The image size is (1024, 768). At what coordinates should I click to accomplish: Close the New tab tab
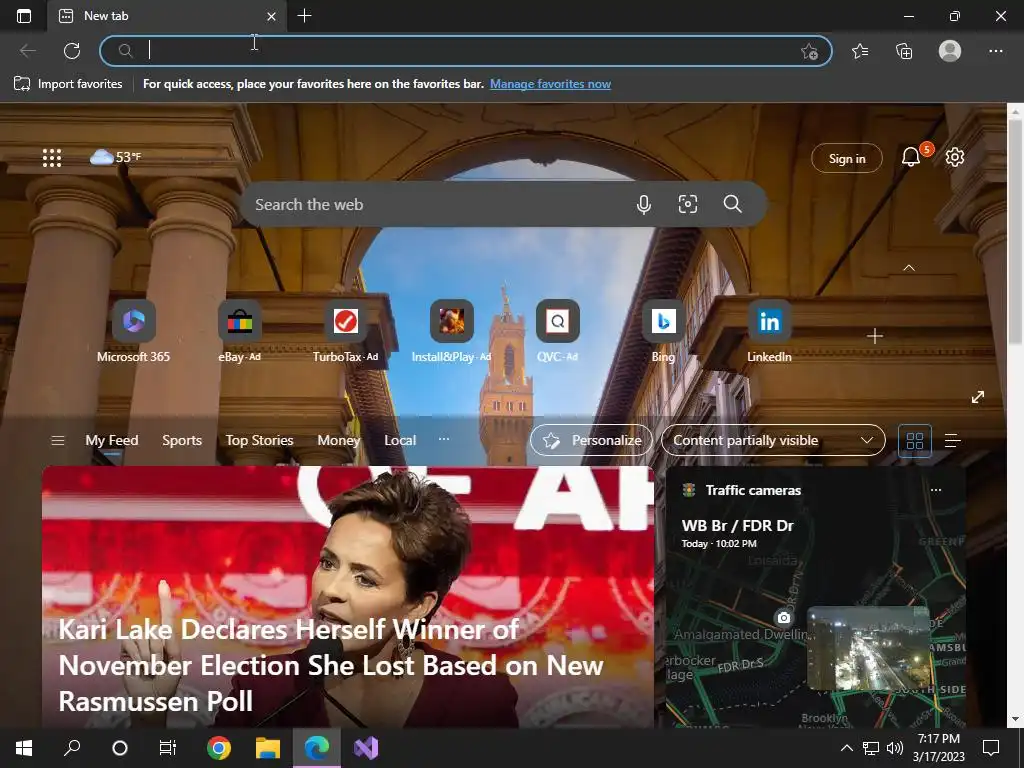[272, 16]
